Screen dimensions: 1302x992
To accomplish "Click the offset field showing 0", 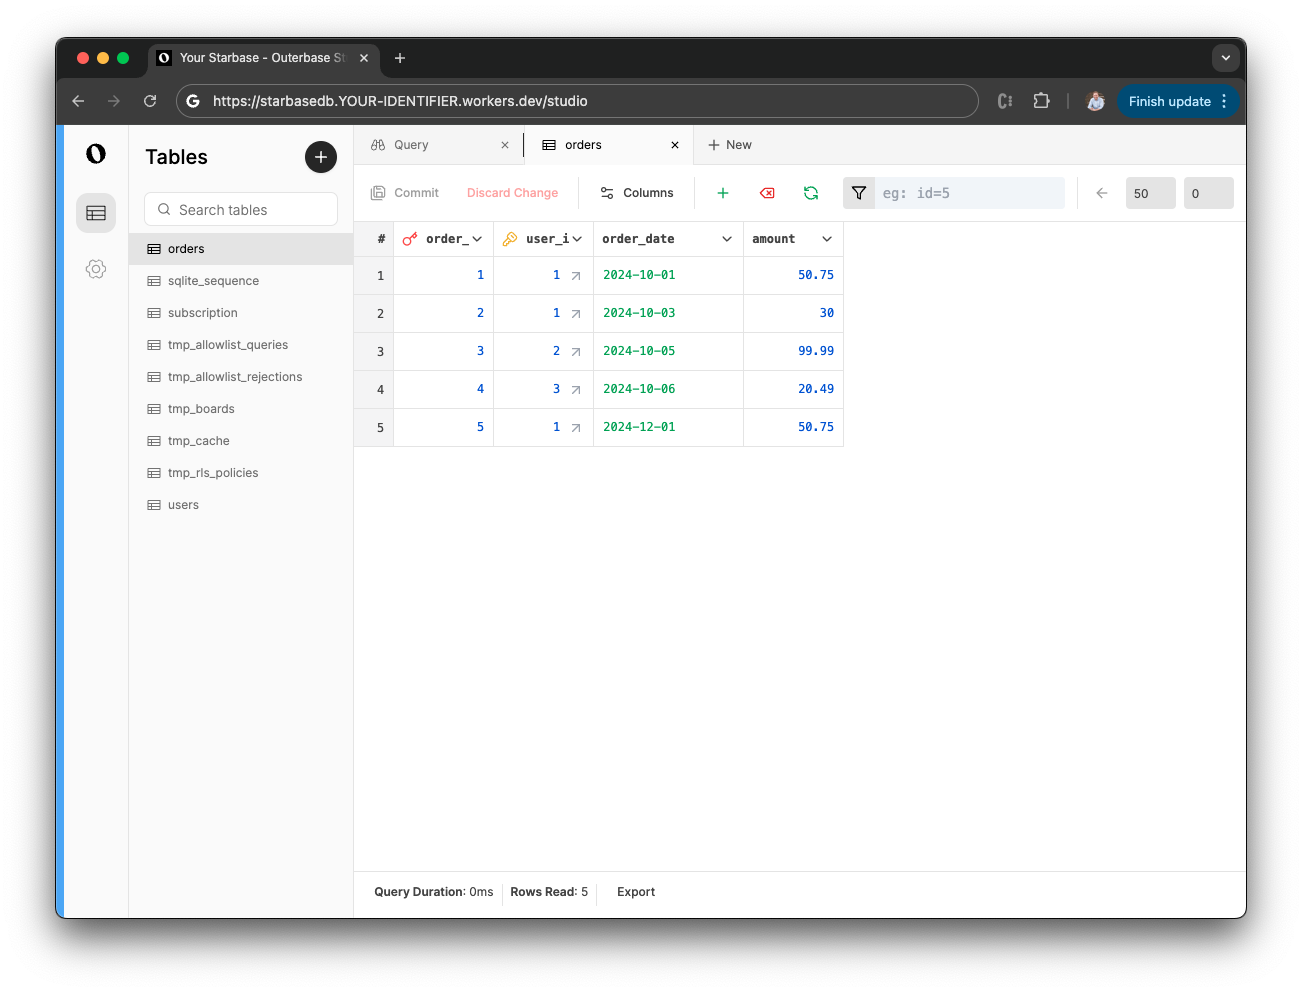I will coord(1209,193).
